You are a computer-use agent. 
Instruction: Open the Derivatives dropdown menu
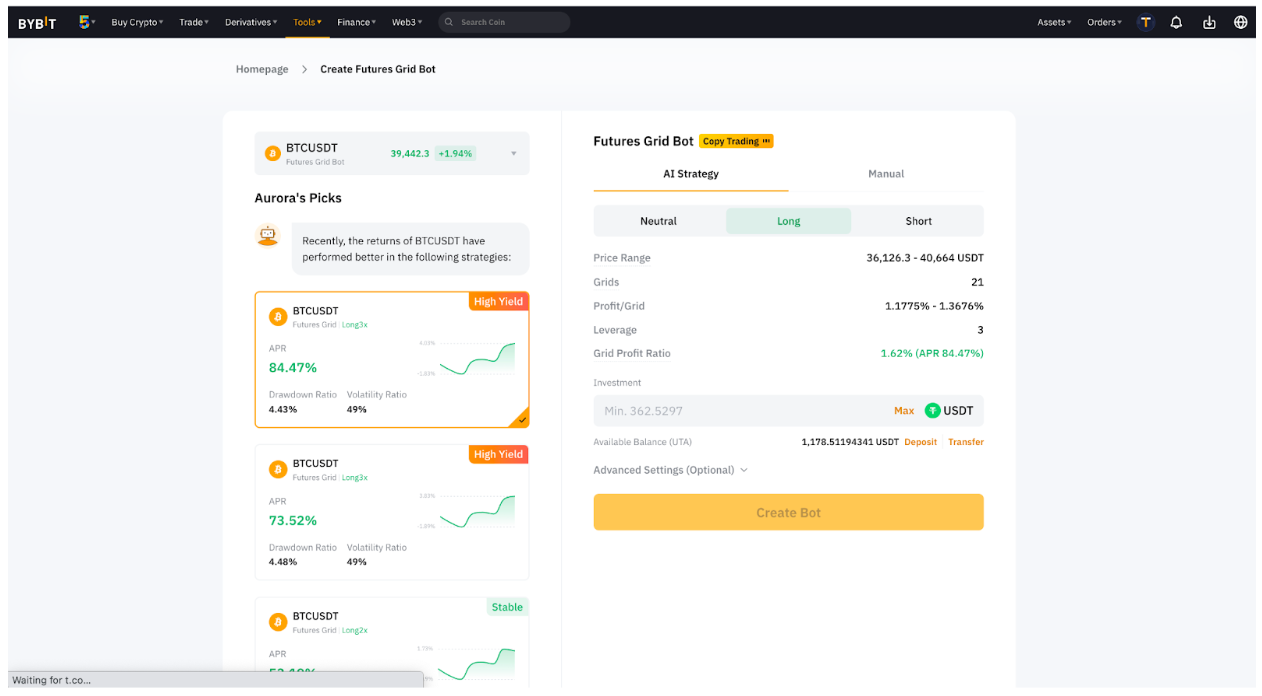(252, 22)
